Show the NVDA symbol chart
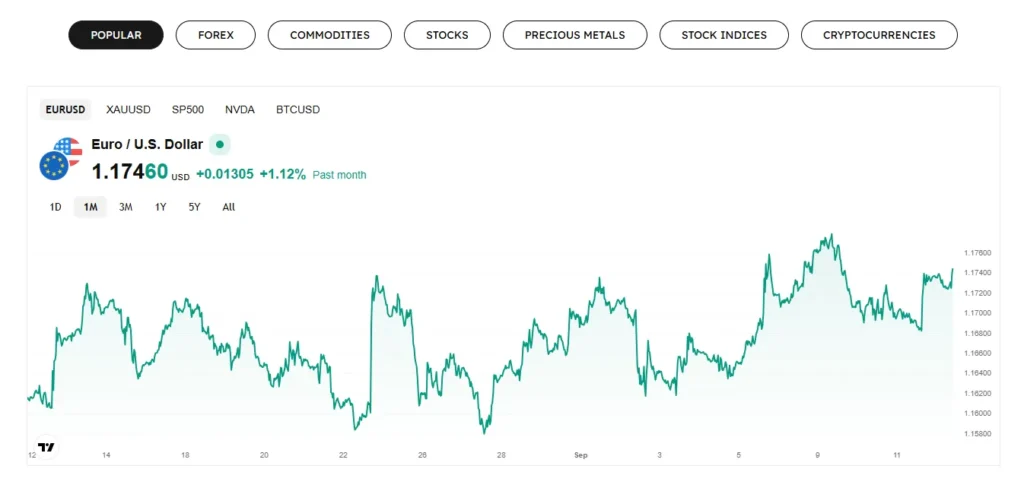 pos(240,109)
